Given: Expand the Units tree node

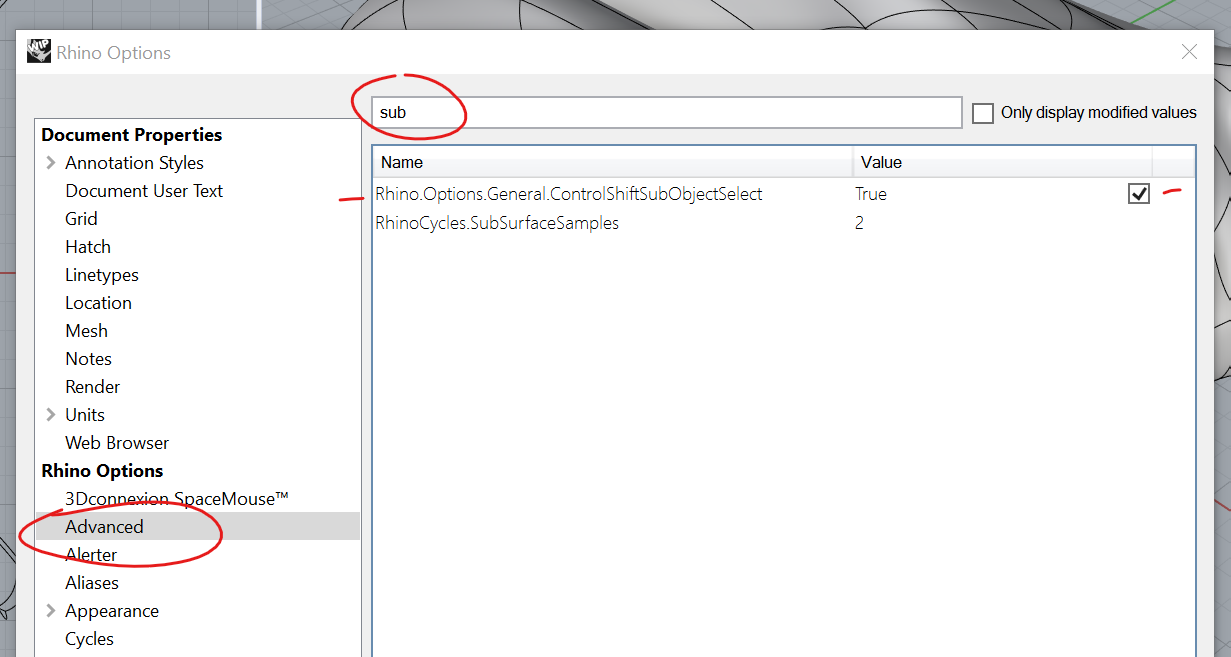Looking at the screenshot, I should coord(51,415).
